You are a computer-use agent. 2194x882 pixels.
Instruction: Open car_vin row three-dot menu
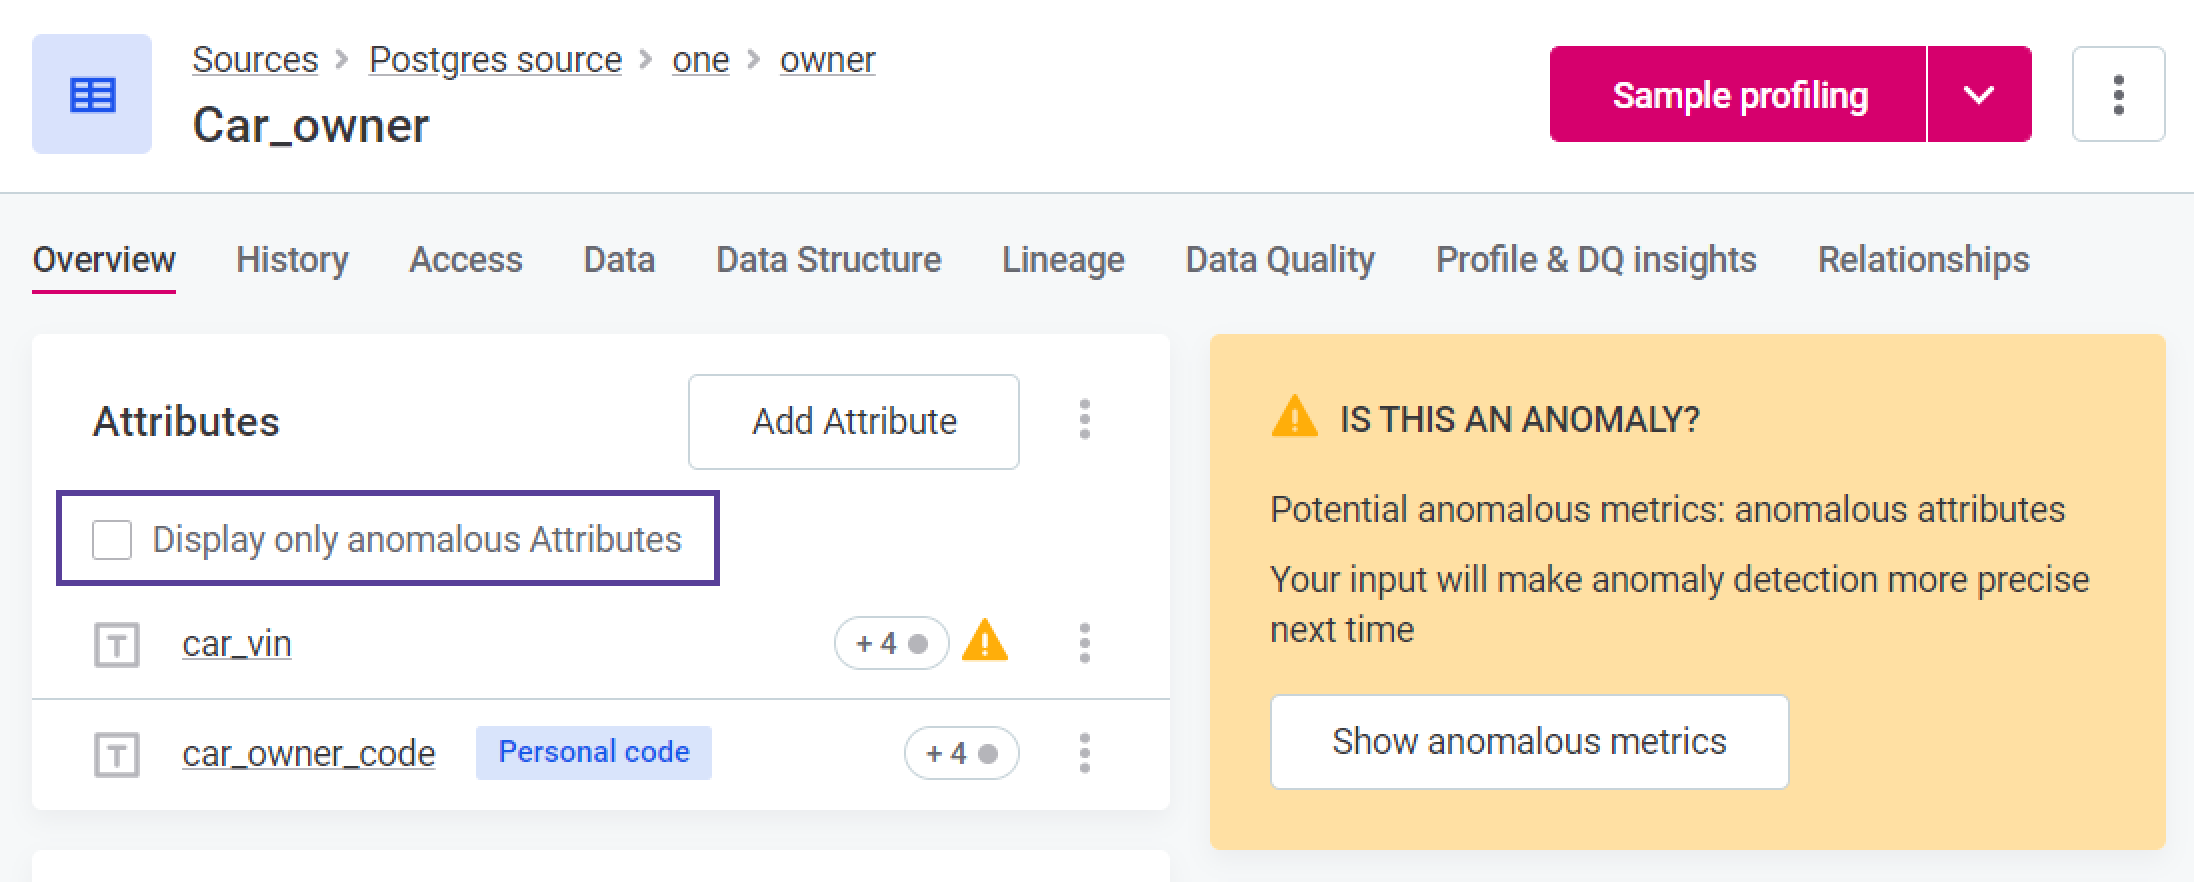point(1084,643)
